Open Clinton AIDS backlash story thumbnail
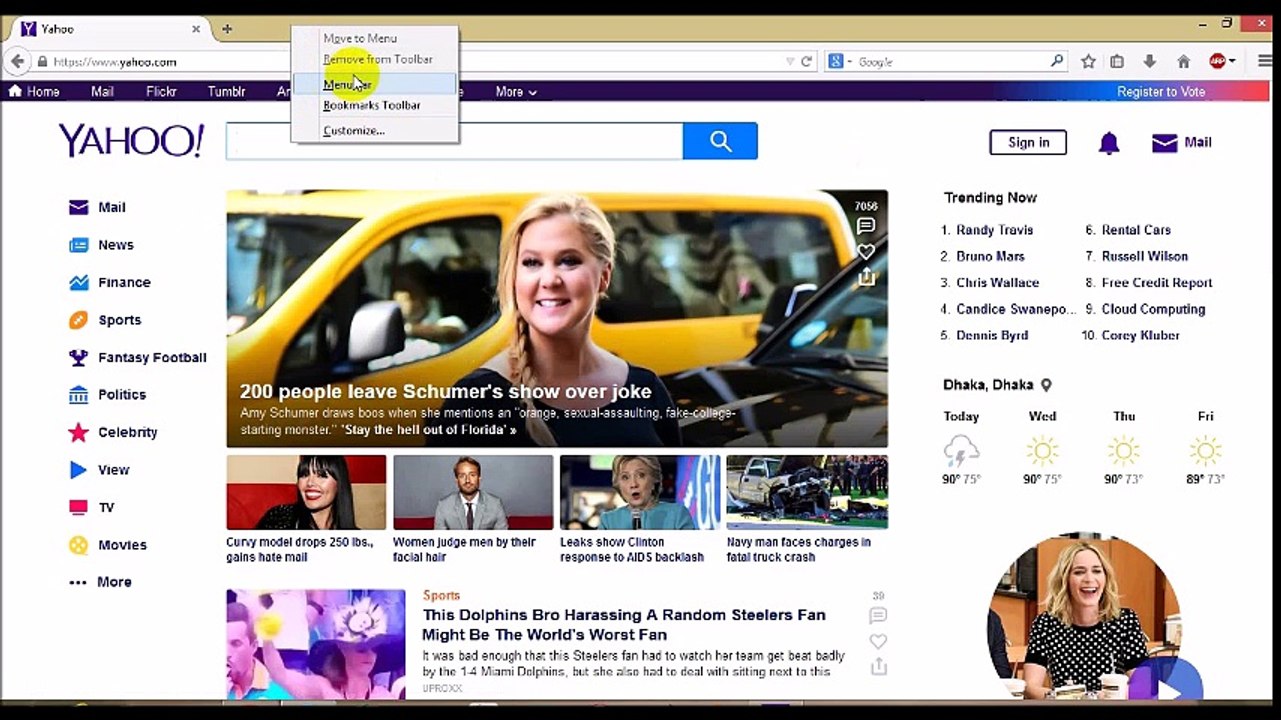1281x720 pixels. (640, 492)
